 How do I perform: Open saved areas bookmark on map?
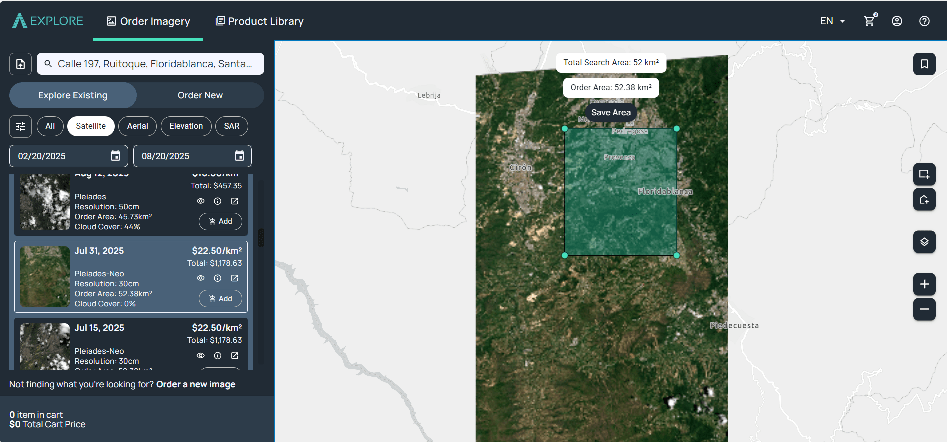(x=924, y=64)
